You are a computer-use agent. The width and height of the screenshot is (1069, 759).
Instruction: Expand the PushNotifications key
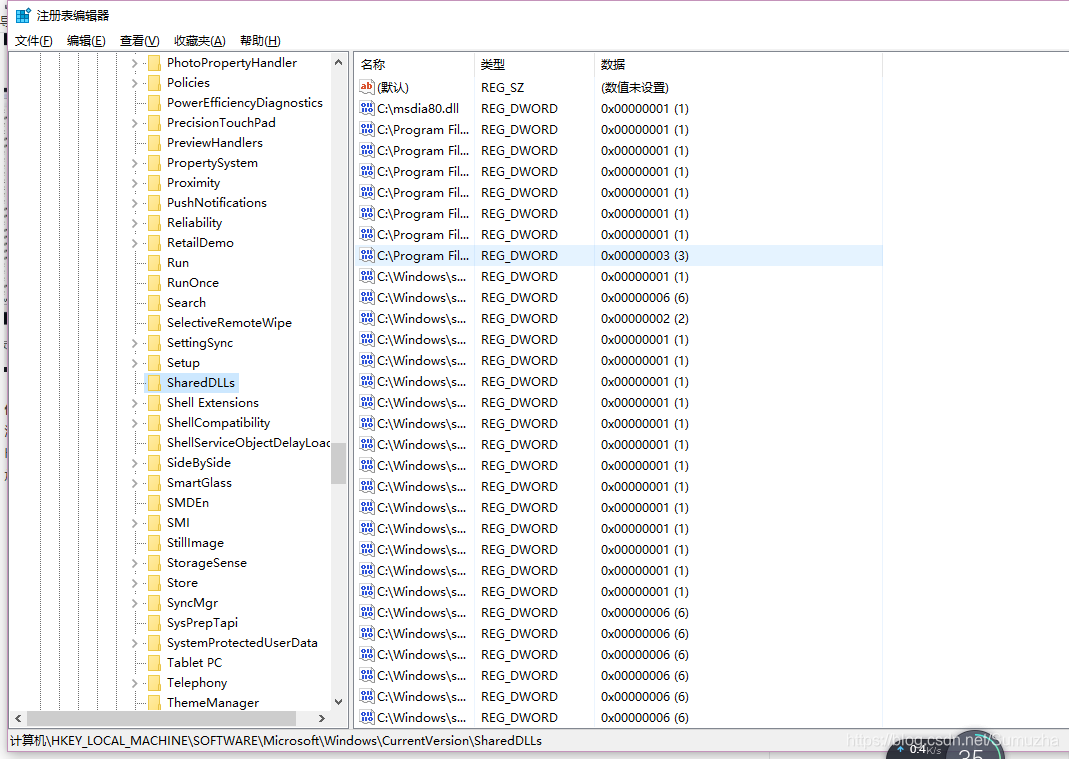pyautogui.click(x=134, y=203)
